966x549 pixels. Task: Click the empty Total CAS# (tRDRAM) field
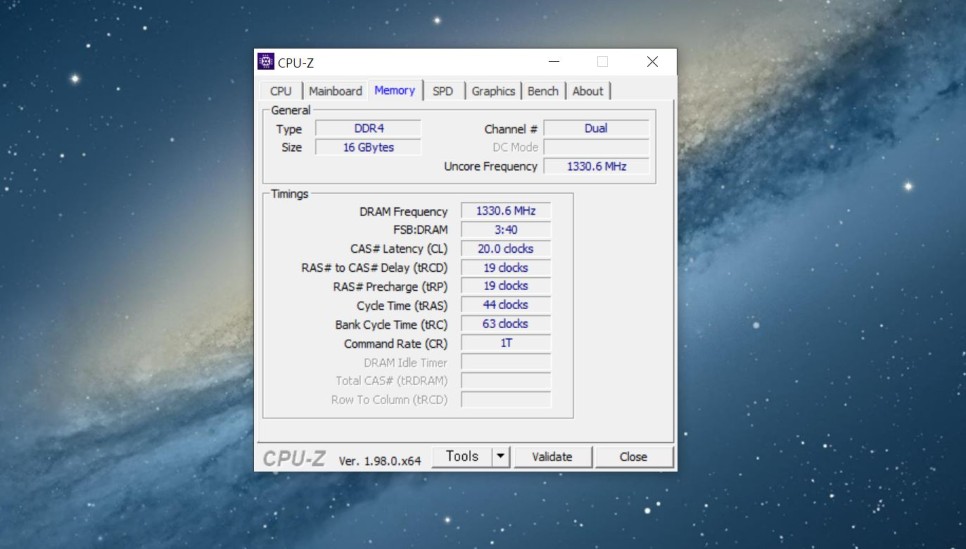pos(506,381)
